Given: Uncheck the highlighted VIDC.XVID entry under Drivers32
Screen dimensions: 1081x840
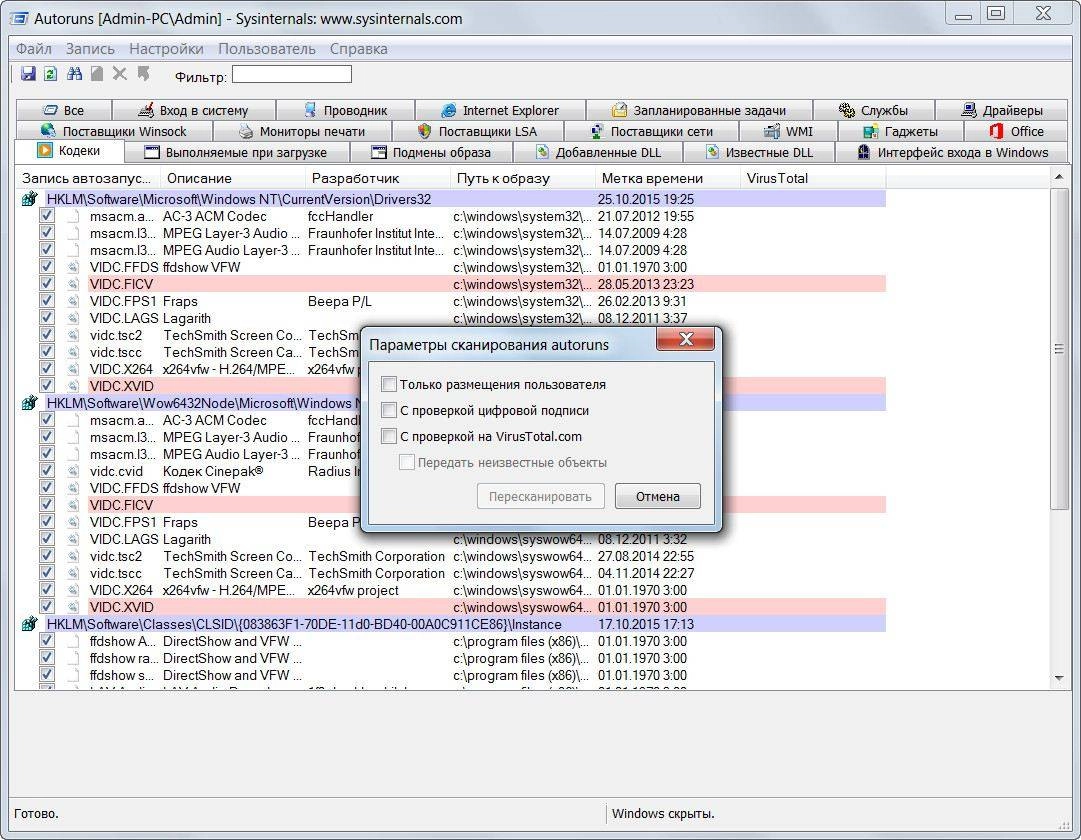Looking at the screenshot, I should click(x=46, y=386).
